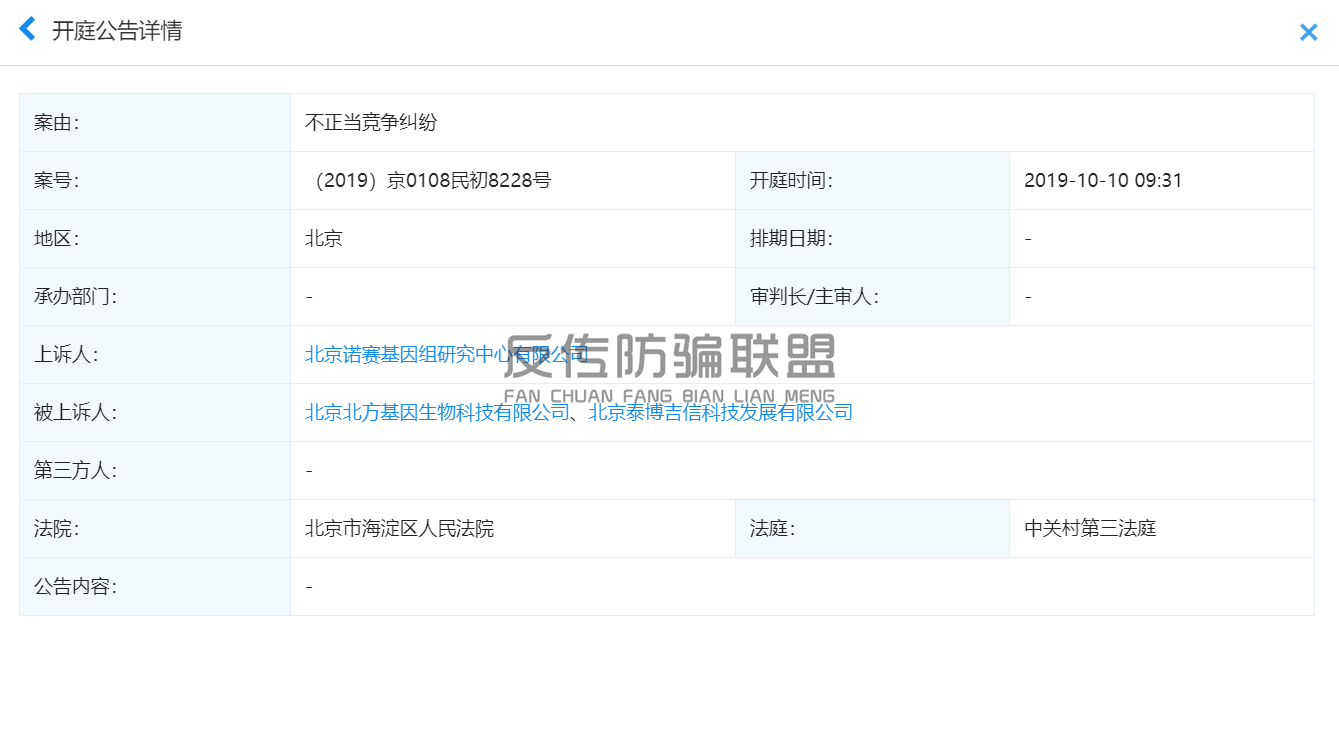Click the 被上诉人 row label
Screen dimensions: 1339x737
(75, 412)
